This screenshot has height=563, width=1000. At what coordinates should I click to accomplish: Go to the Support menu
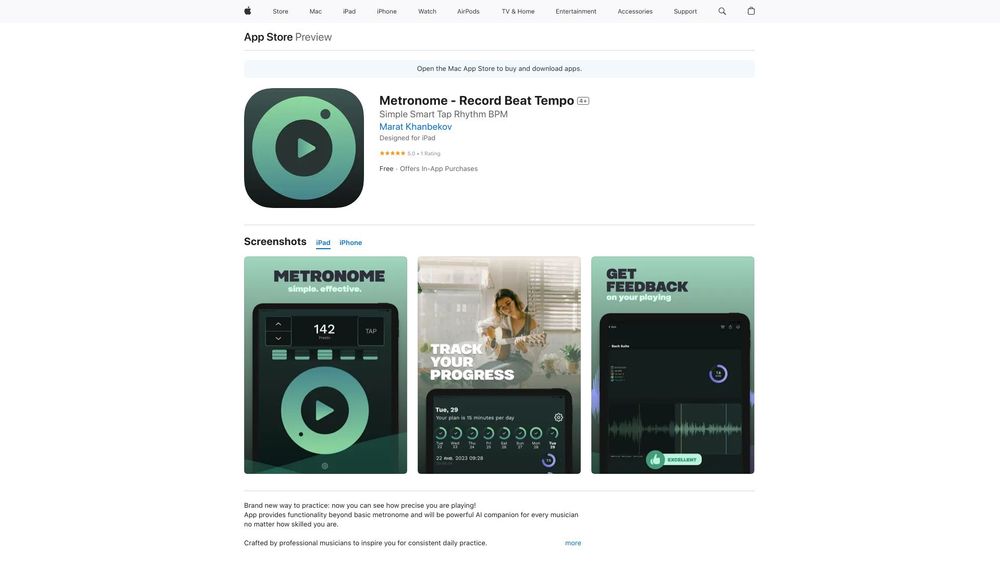coord(685,11)
